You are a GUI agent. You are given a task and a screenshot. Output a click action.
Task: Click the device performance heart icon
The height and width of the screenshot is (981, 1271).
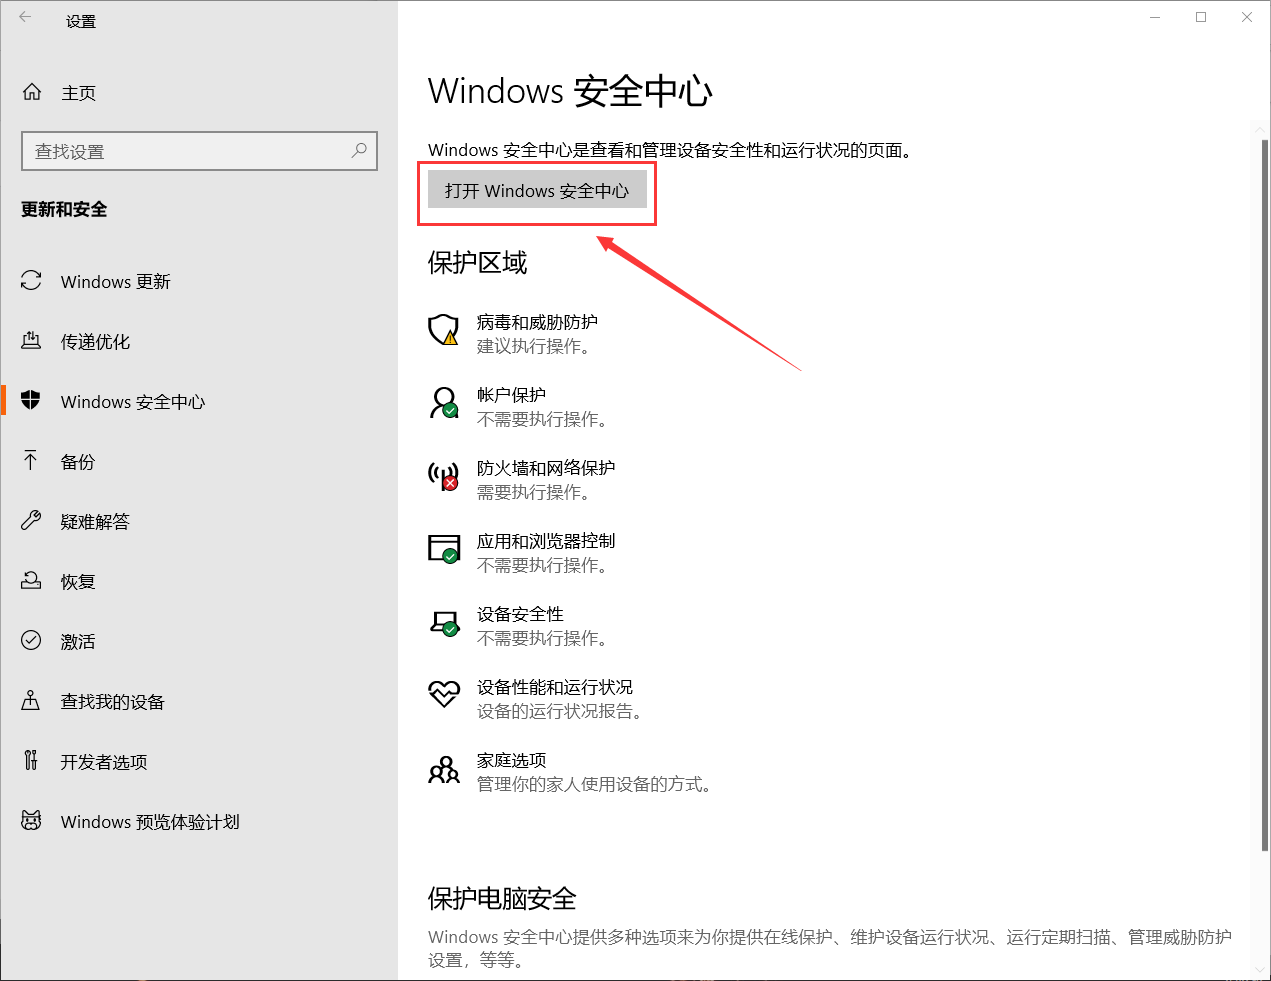click(x=443, y=693)
